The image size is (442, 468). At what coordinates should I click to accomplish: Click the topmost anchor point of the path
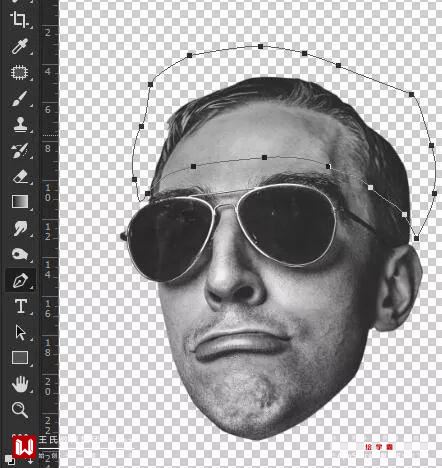261,46
